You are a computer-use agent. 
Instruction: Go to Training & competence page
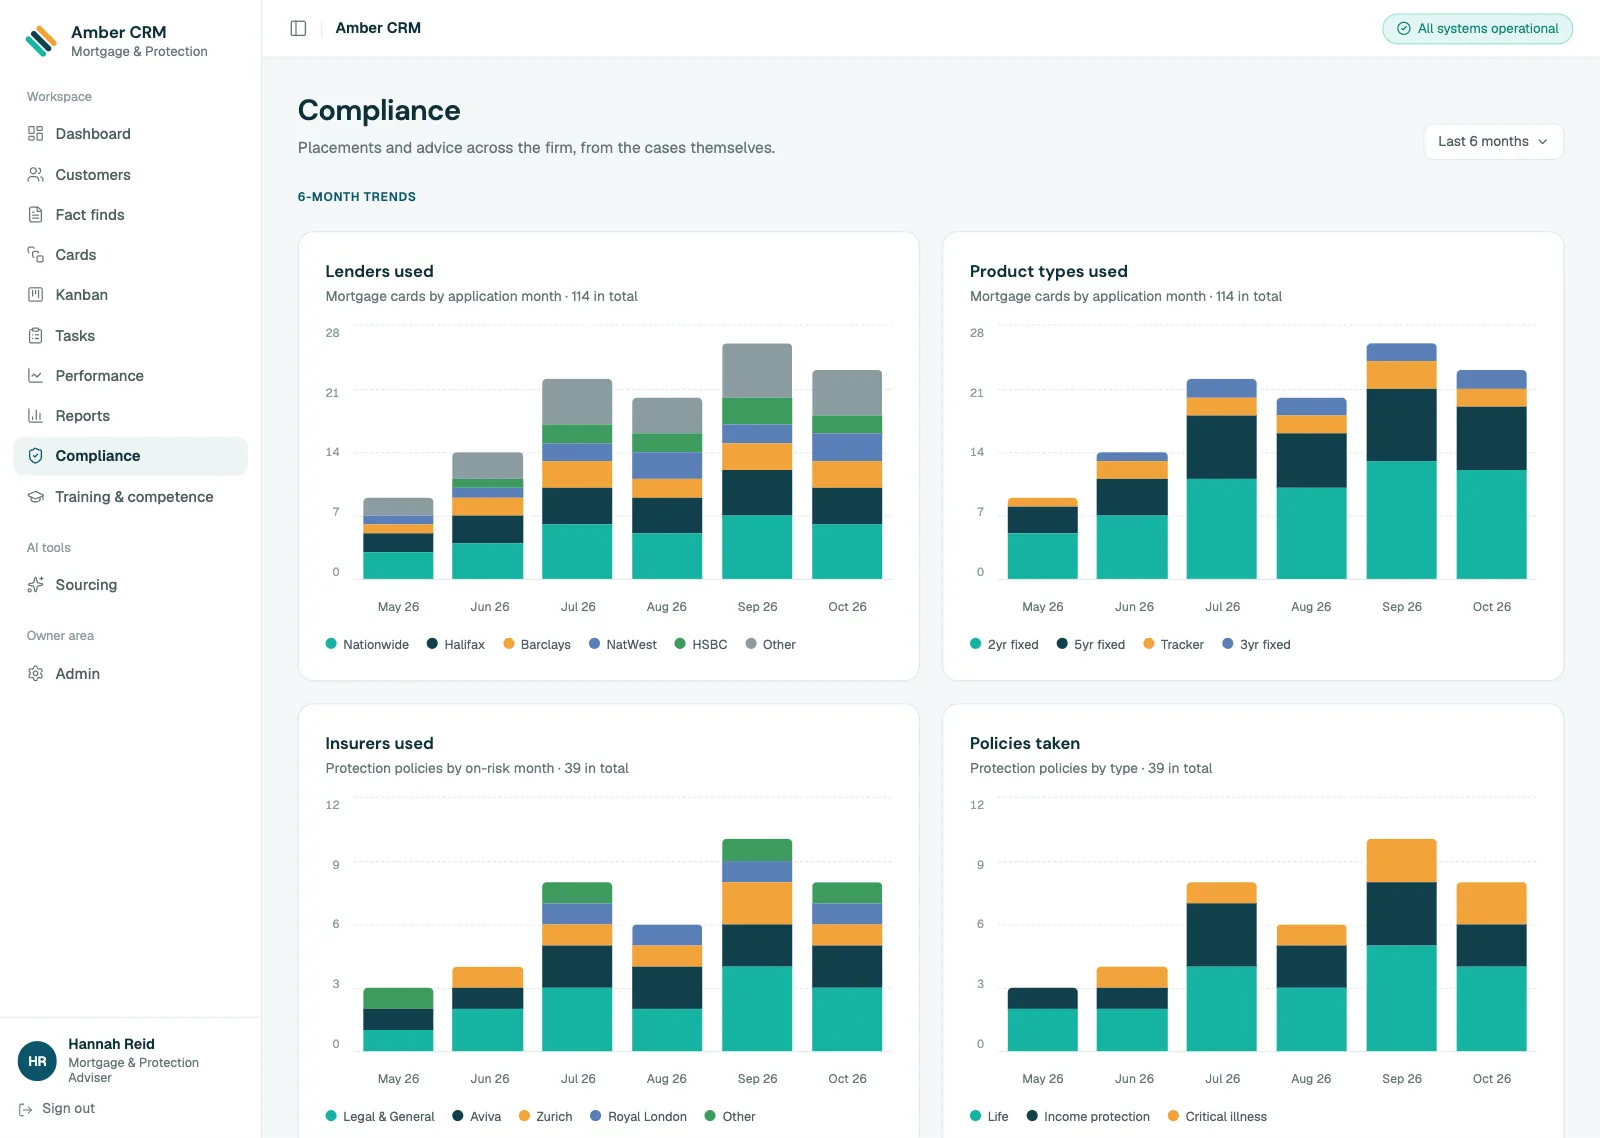[x=130, y=497]
